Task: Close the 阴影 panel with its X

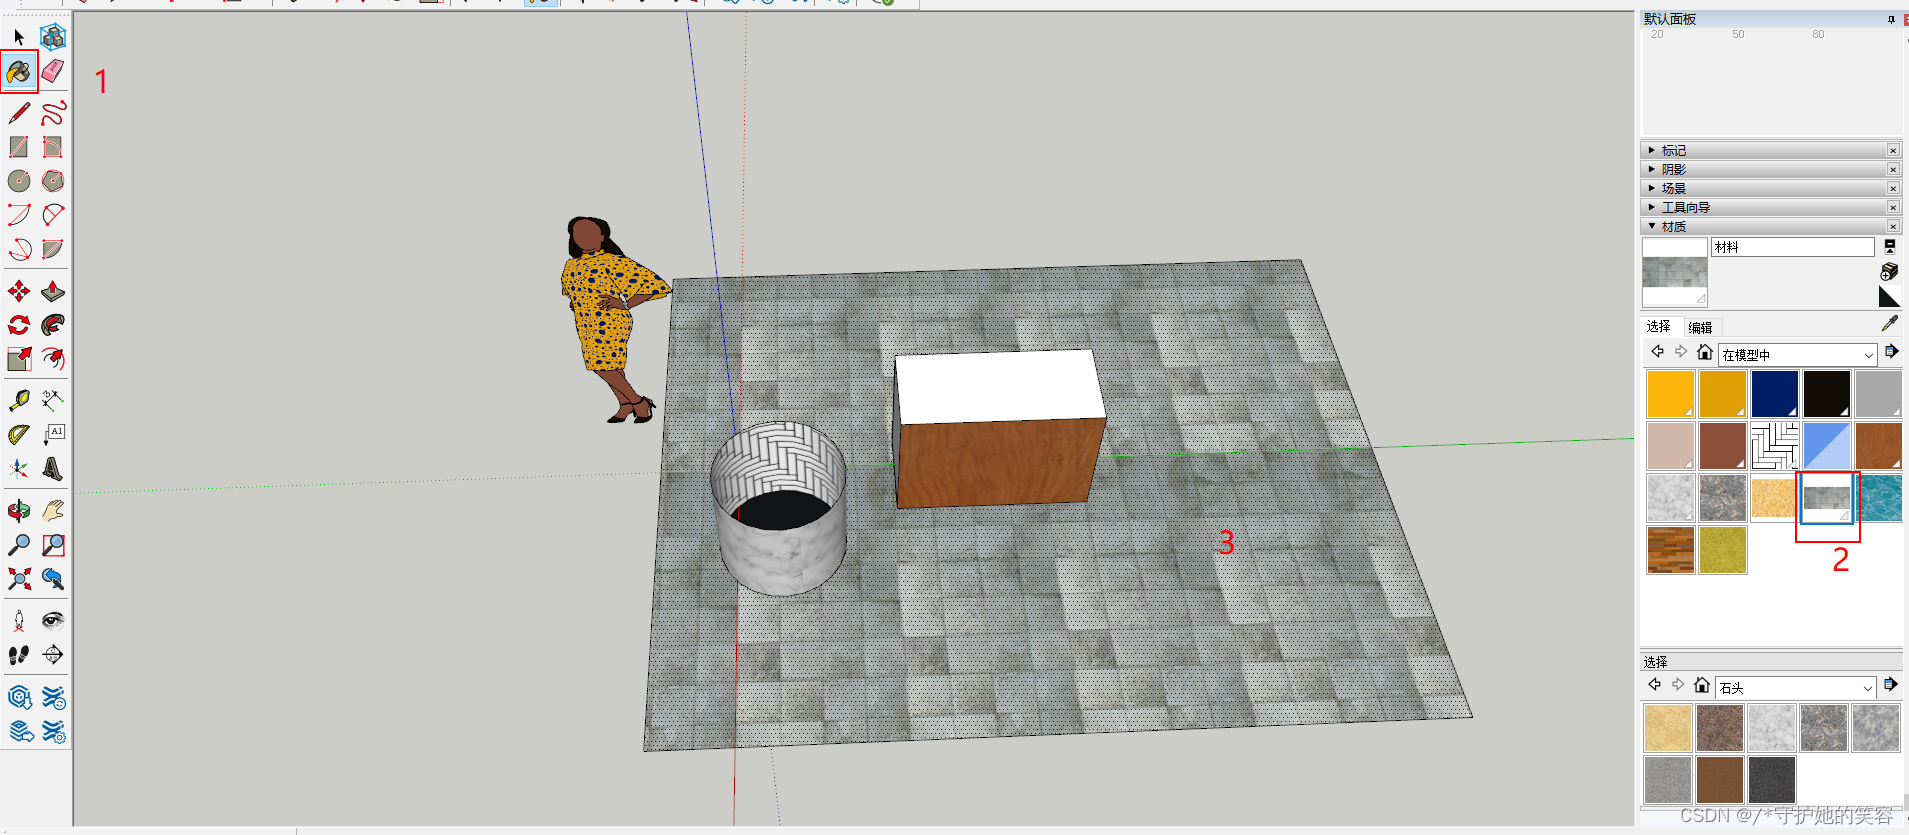Action: (x=1893, y=169)
